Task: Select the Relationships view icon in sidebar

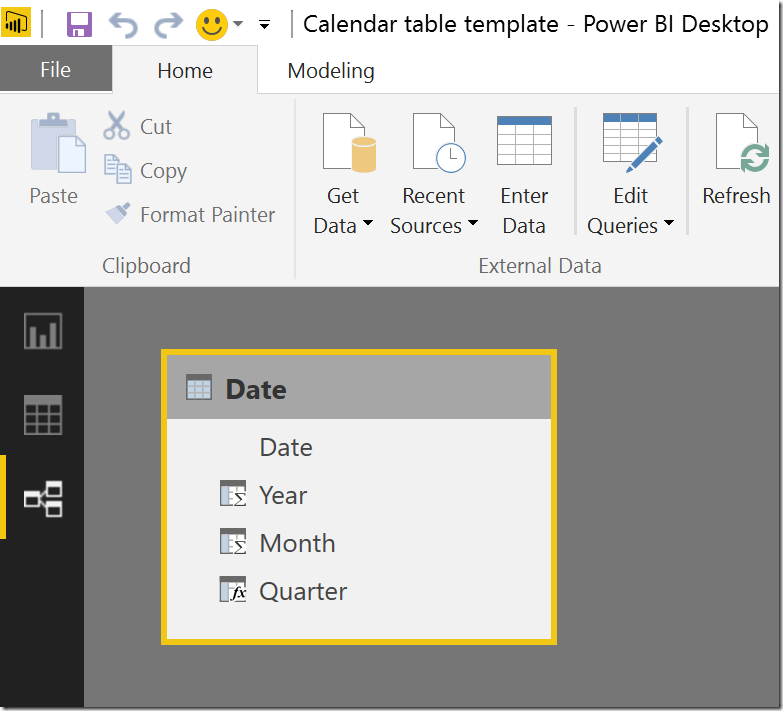Action: (x=43, y=497)
